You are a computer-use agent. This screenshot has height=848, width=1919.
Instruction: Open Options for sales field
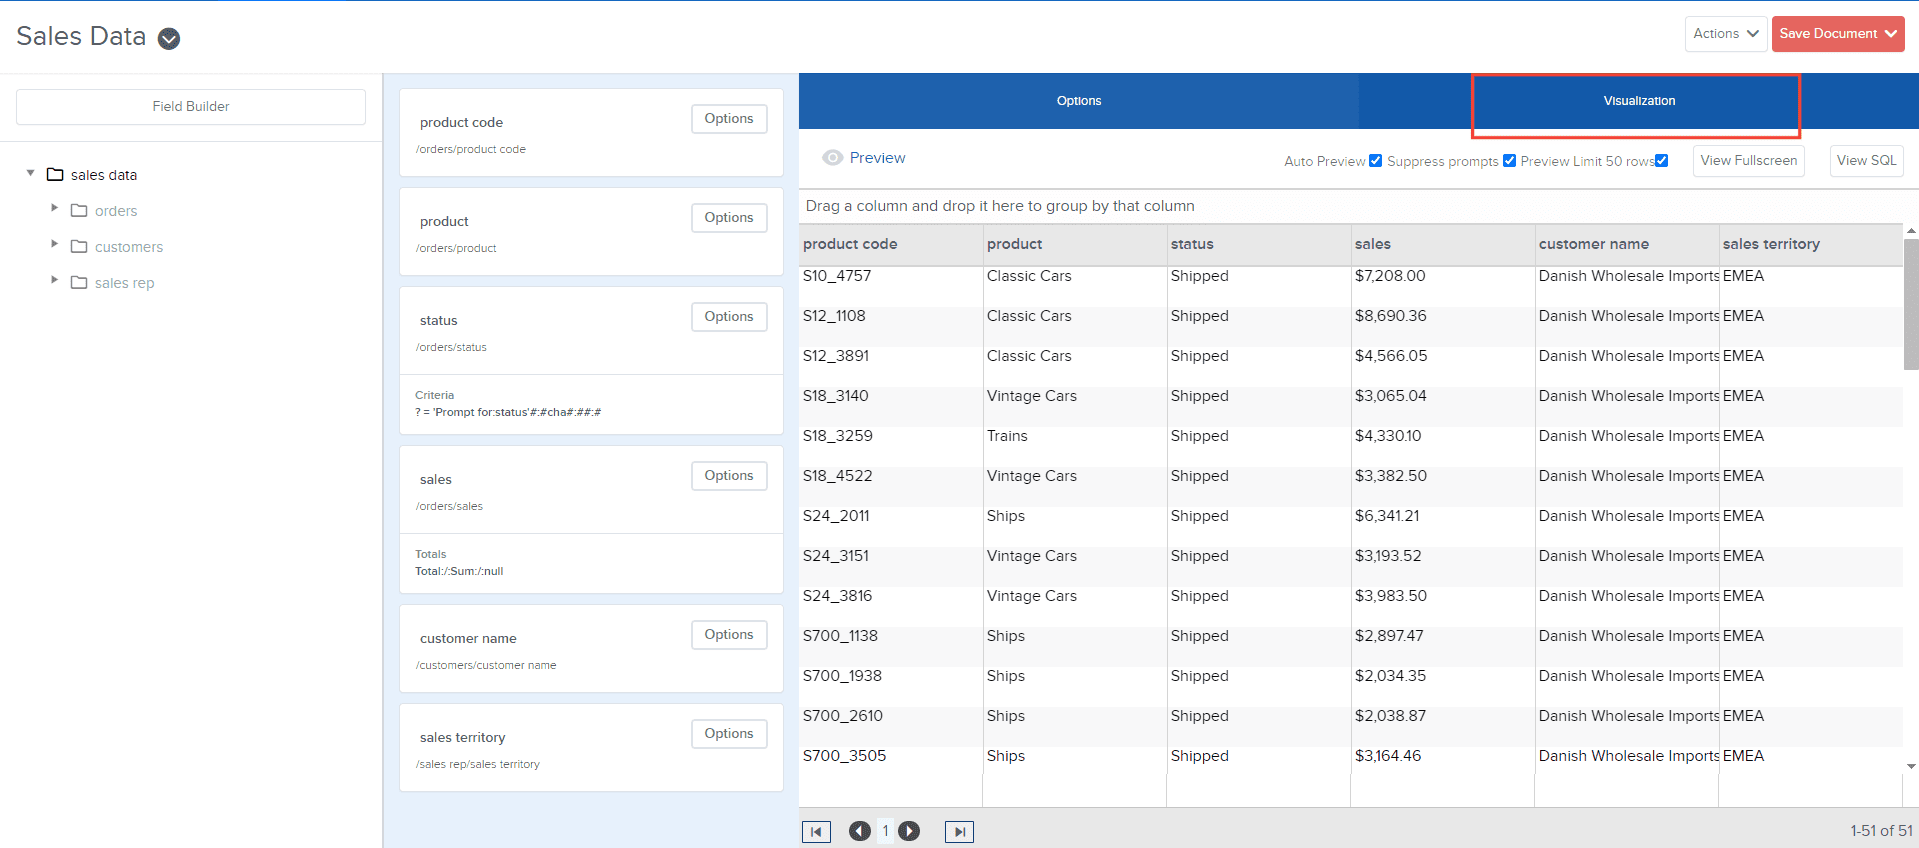[x=729, y=475]
